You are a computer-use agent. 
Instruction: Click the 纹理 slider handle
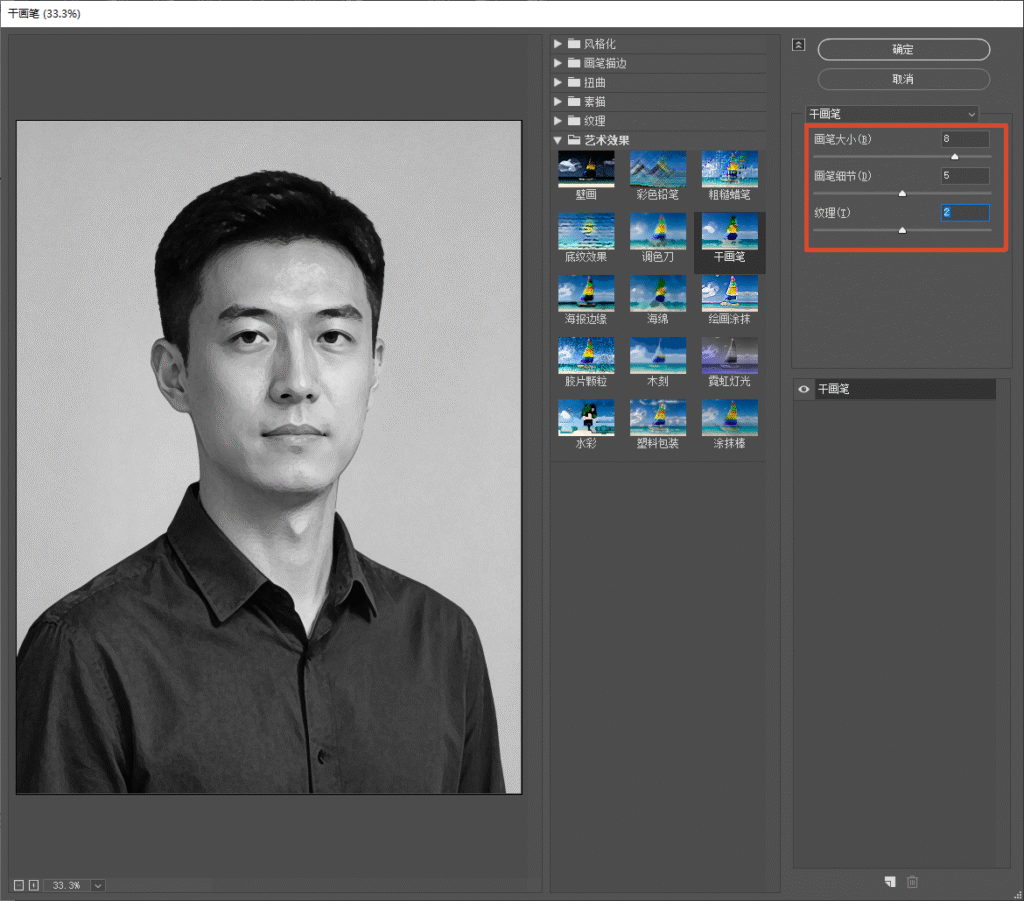pos(903,230)
